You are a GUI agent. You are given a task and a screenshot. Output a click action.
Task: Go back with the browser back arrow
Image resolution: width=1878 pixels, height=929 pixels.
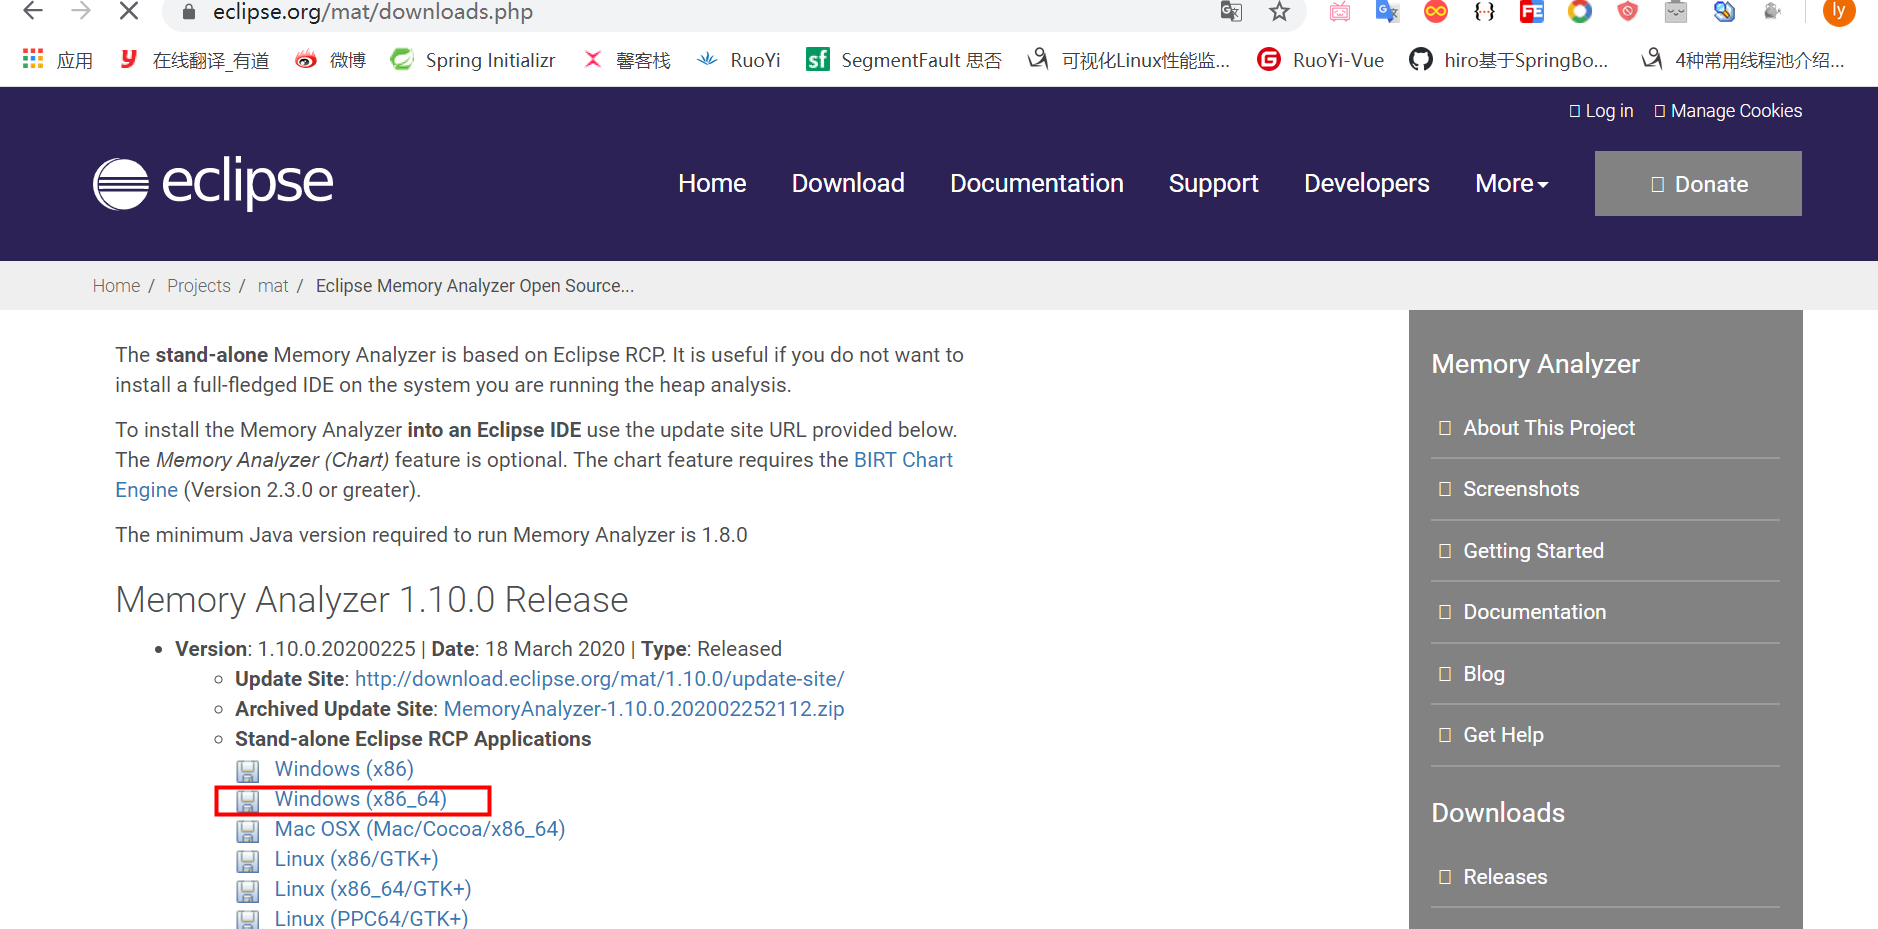pyautogui.click(x=33, y=11)
